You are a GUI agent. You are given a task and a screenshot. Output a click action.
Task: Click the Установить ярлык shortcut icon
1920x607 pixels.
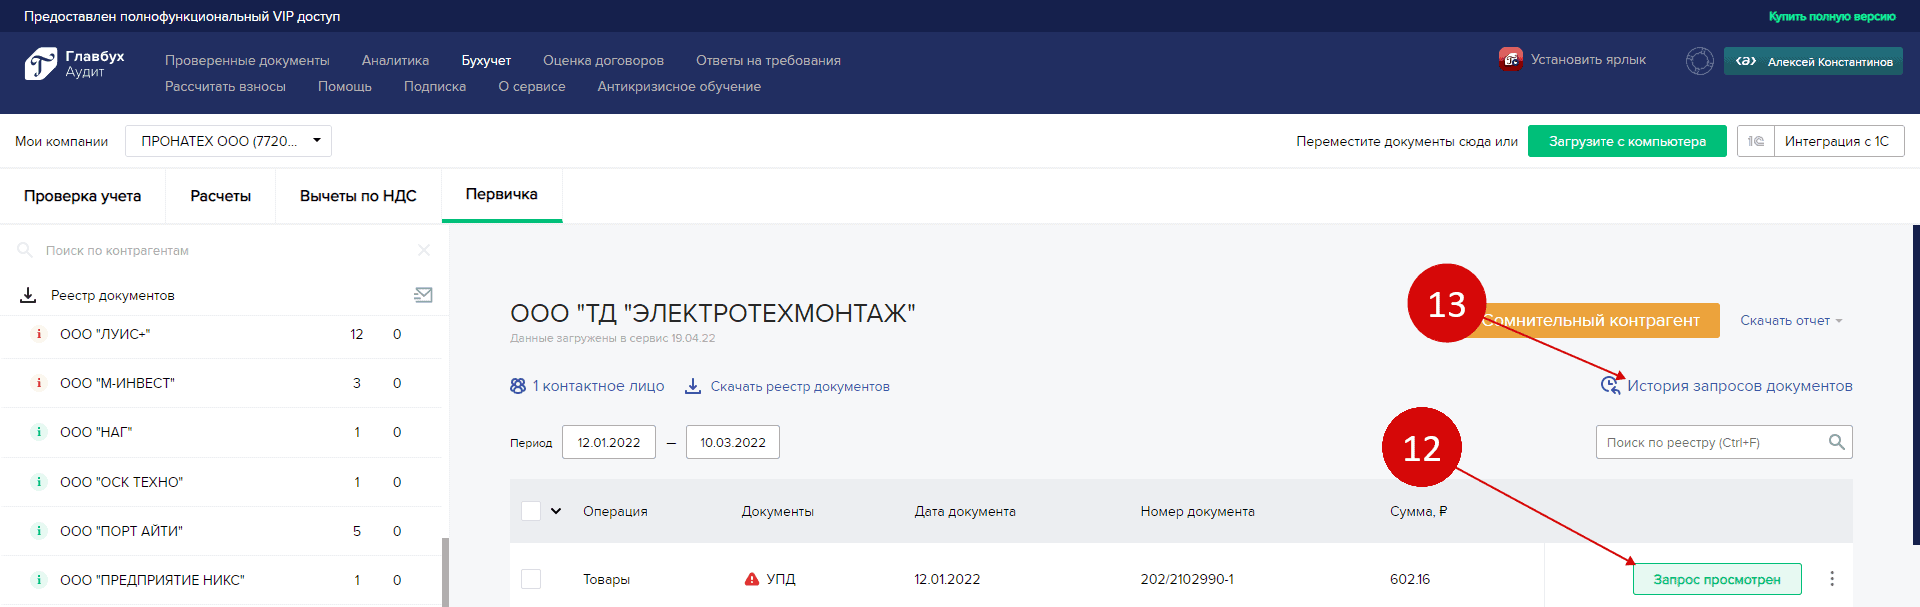(1510, 59)
